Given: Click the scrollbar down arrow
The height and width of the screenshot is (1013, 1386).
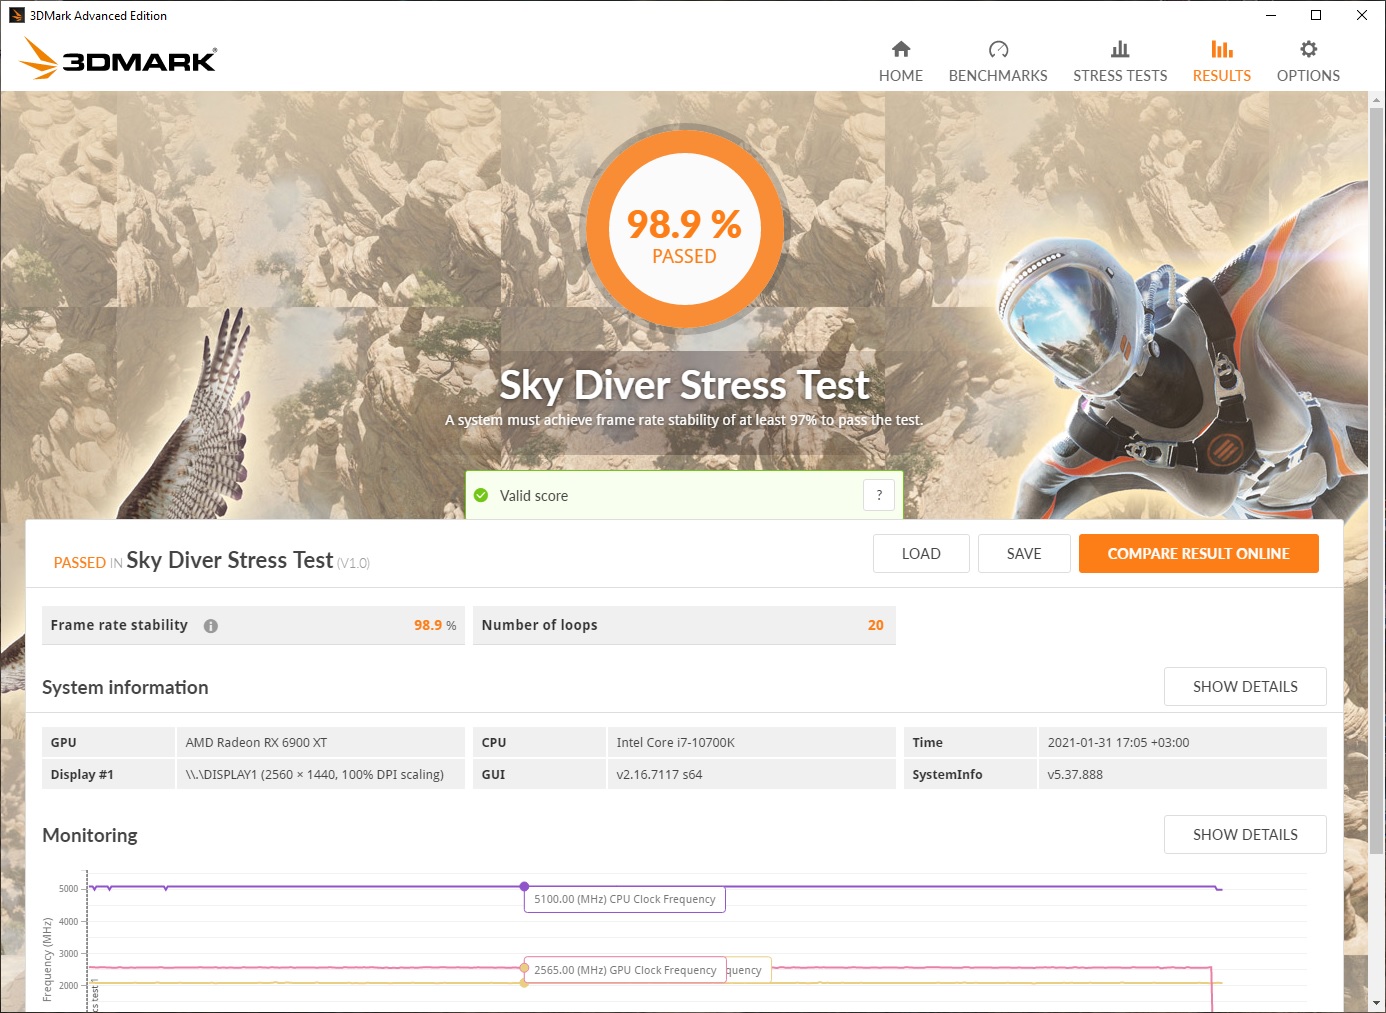Looking at the screenshot, I should click(1376, 1003).
